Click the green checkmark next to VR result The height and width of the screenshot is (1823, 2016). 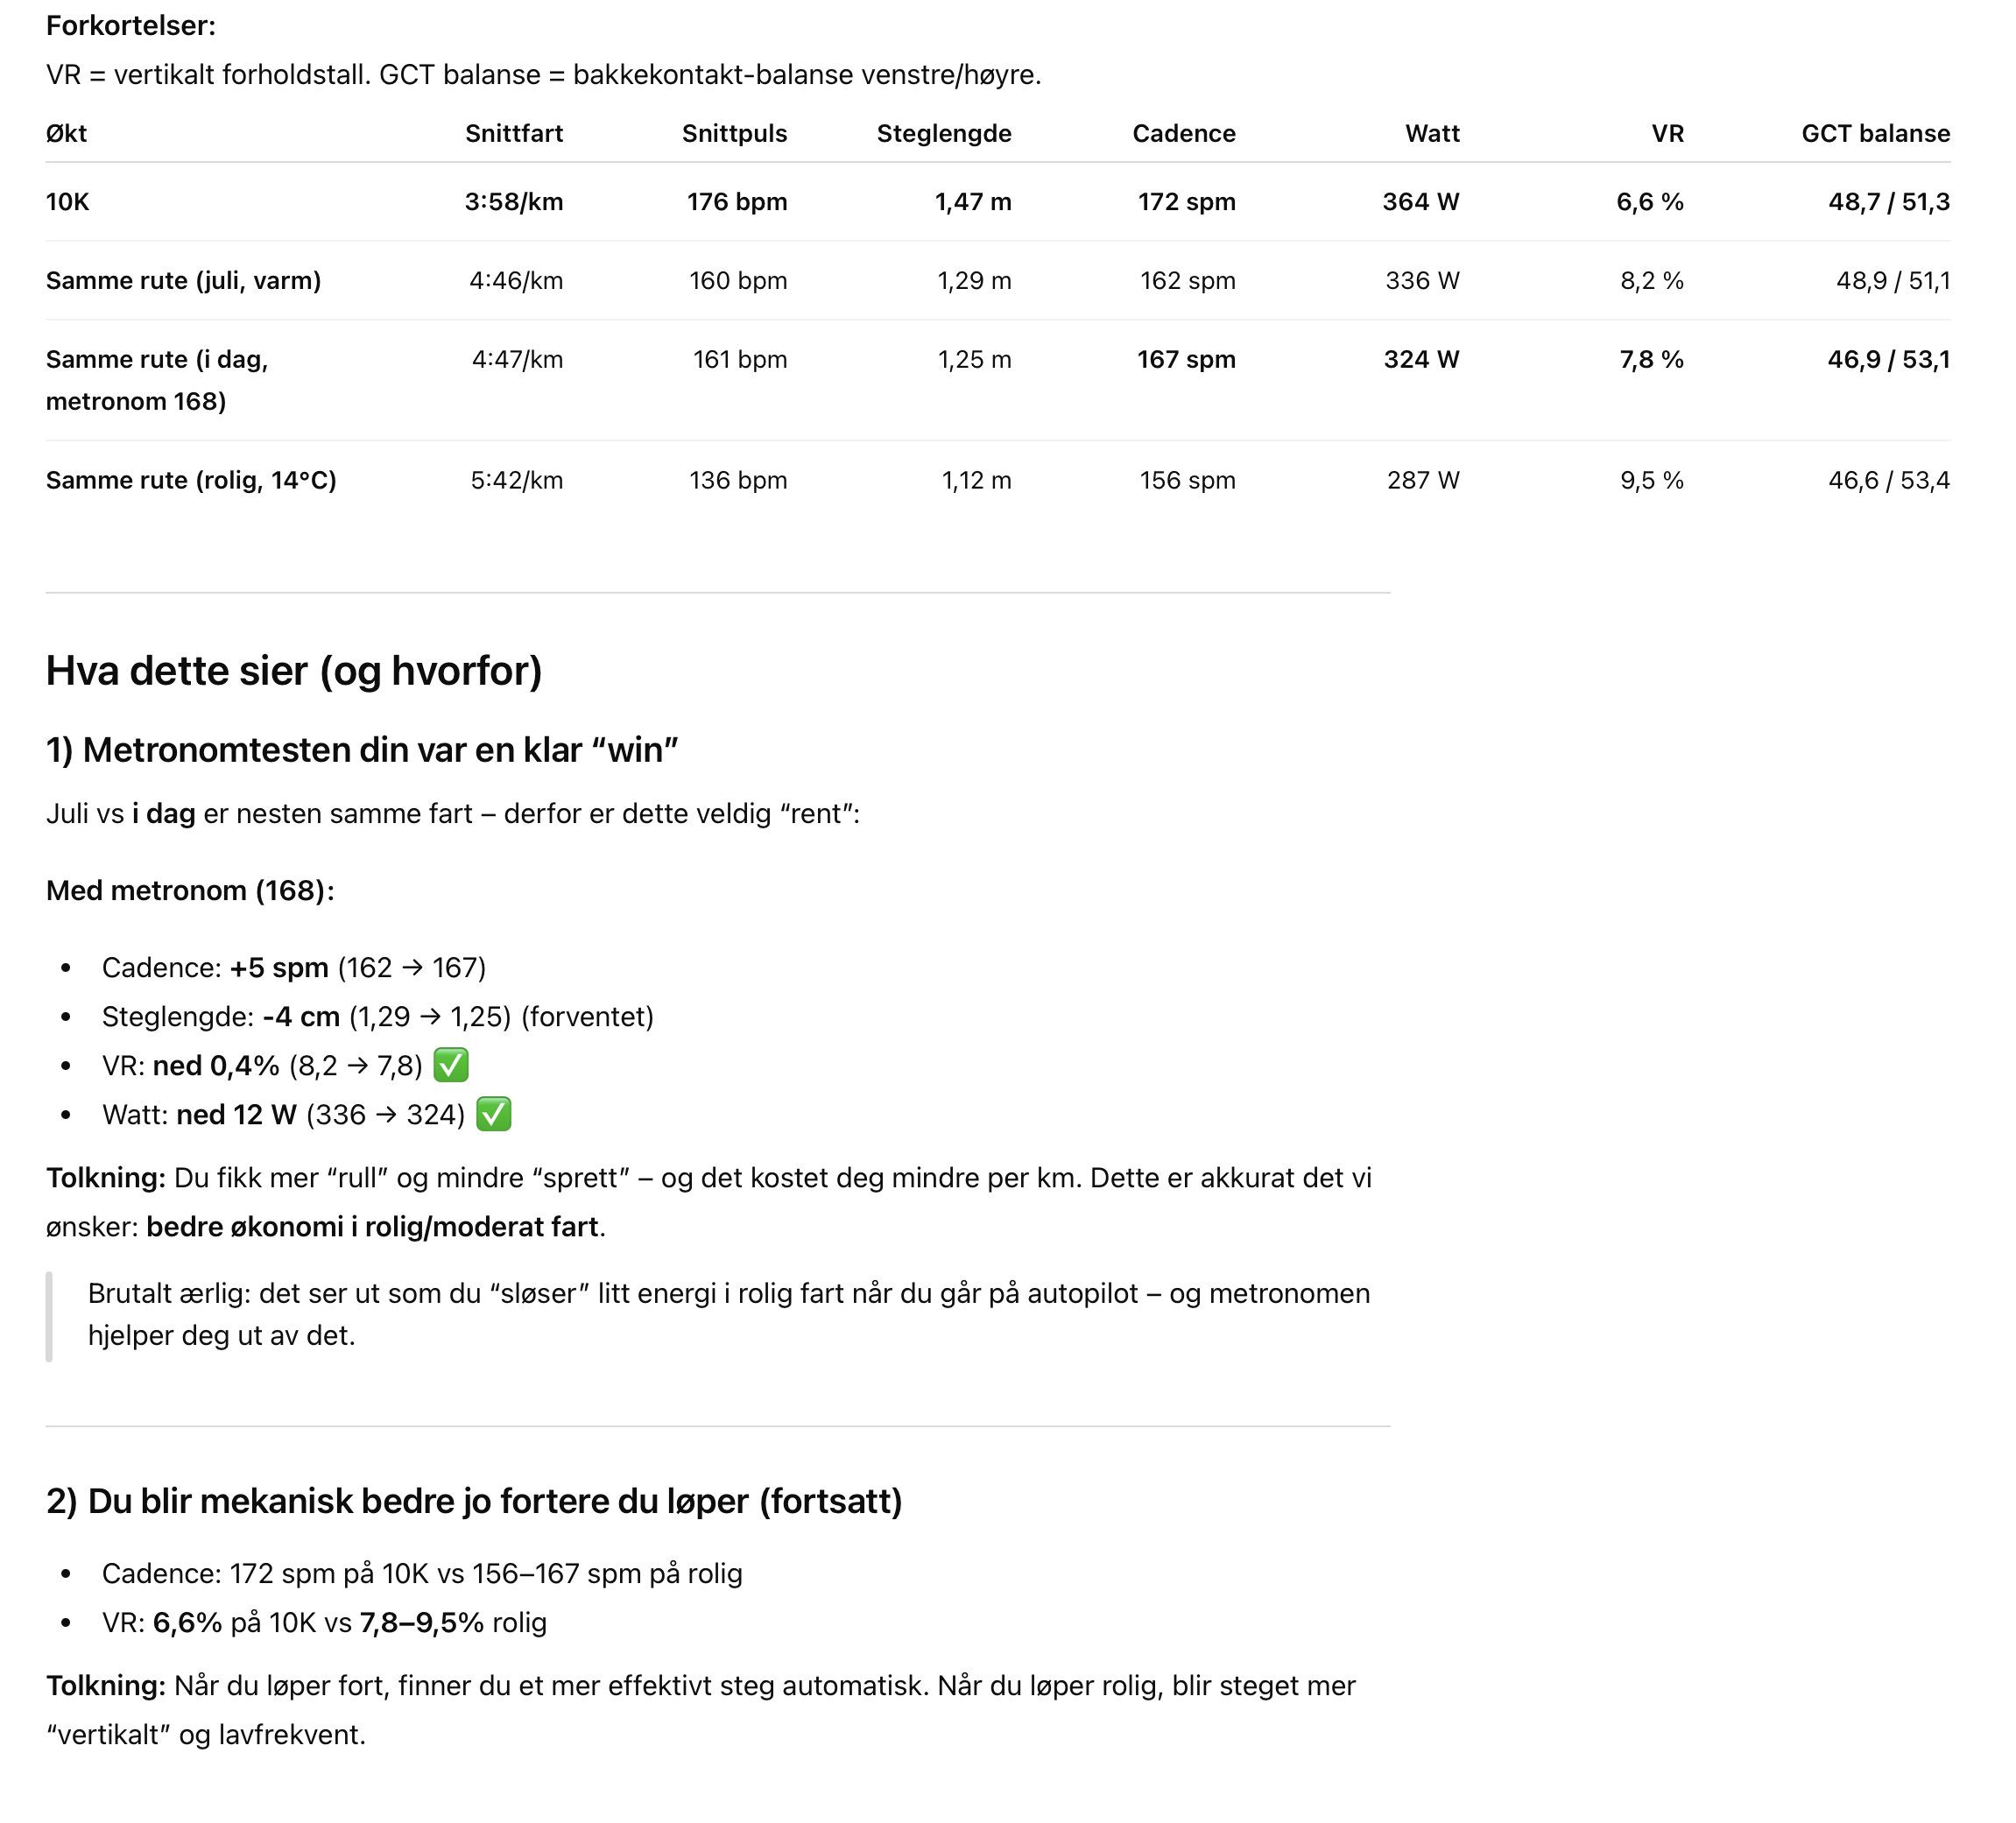point(451,1065)
